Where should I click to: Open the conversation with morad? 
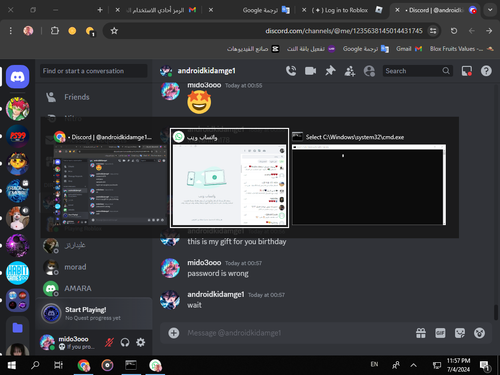tap(93, 267)
